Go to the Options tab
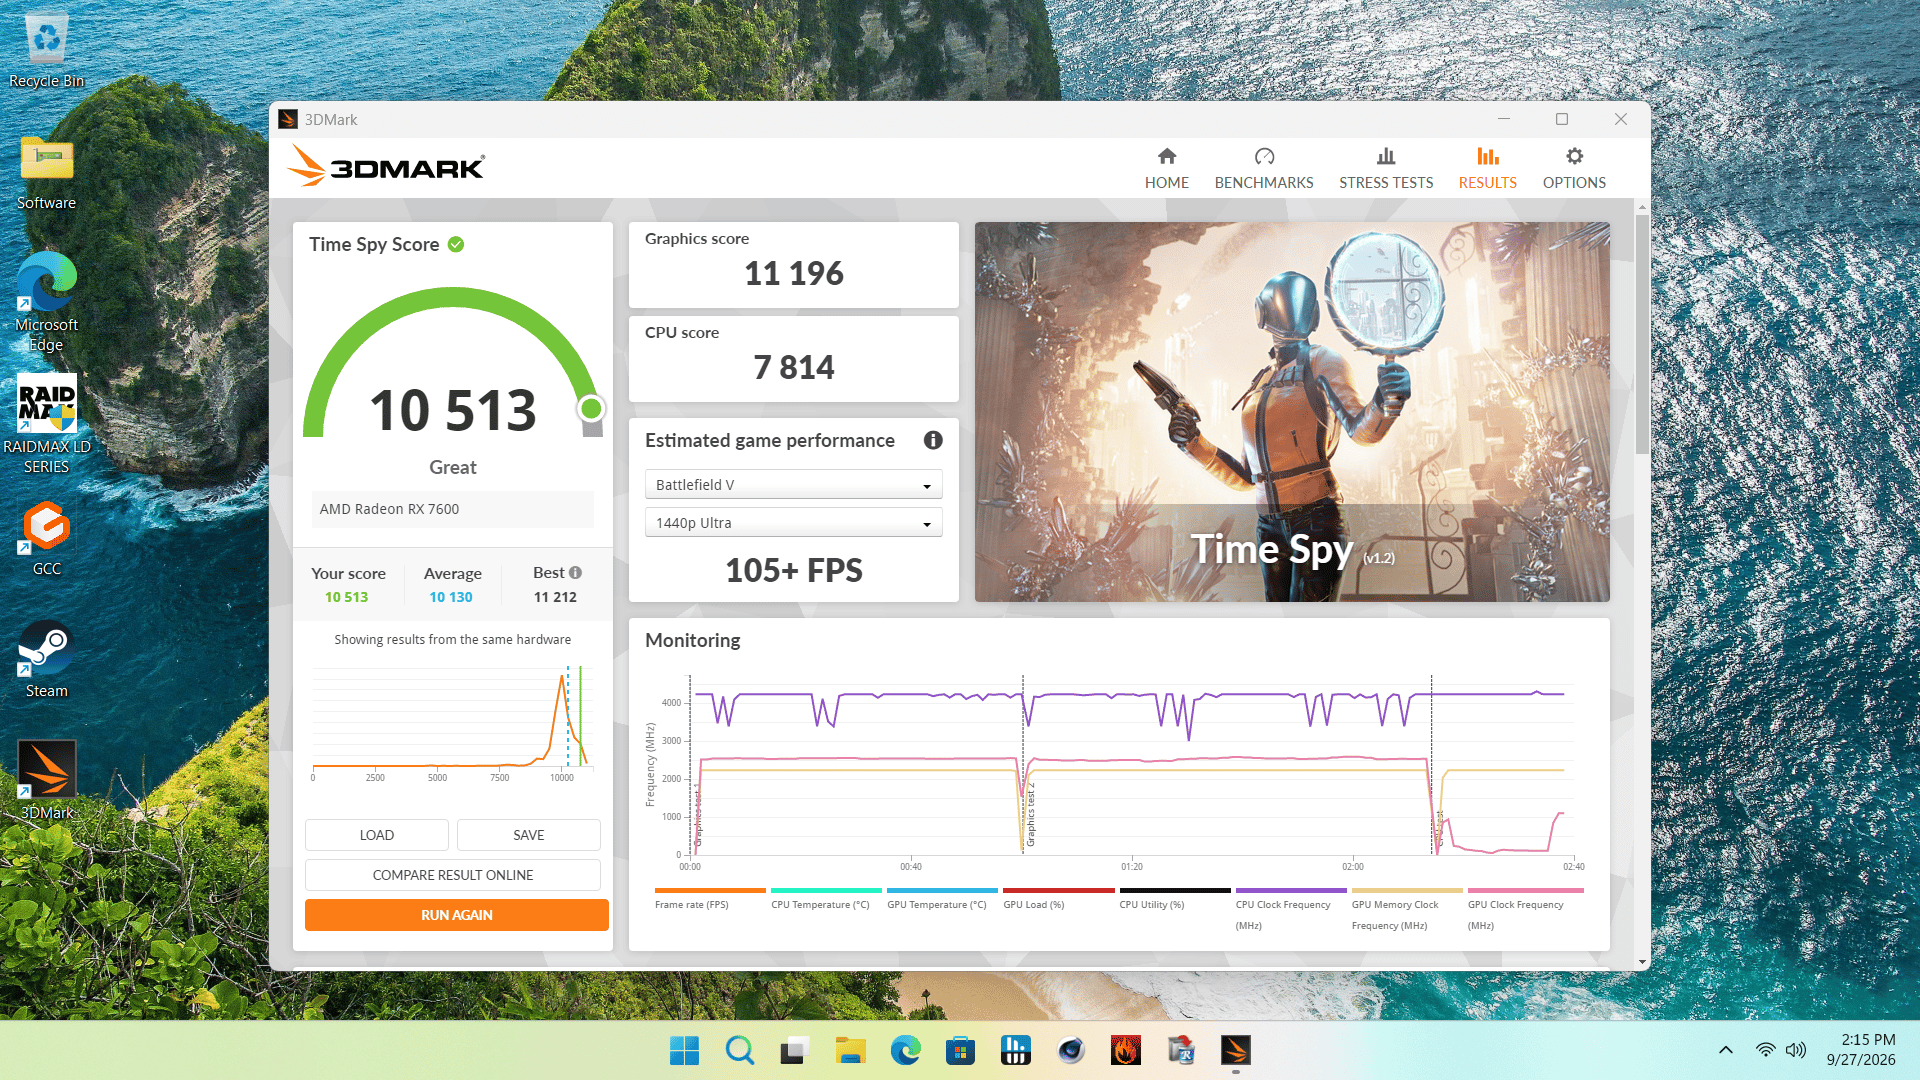Screen dimensions: 1920x1080 pyautogui.click(x=1574, y=168)
